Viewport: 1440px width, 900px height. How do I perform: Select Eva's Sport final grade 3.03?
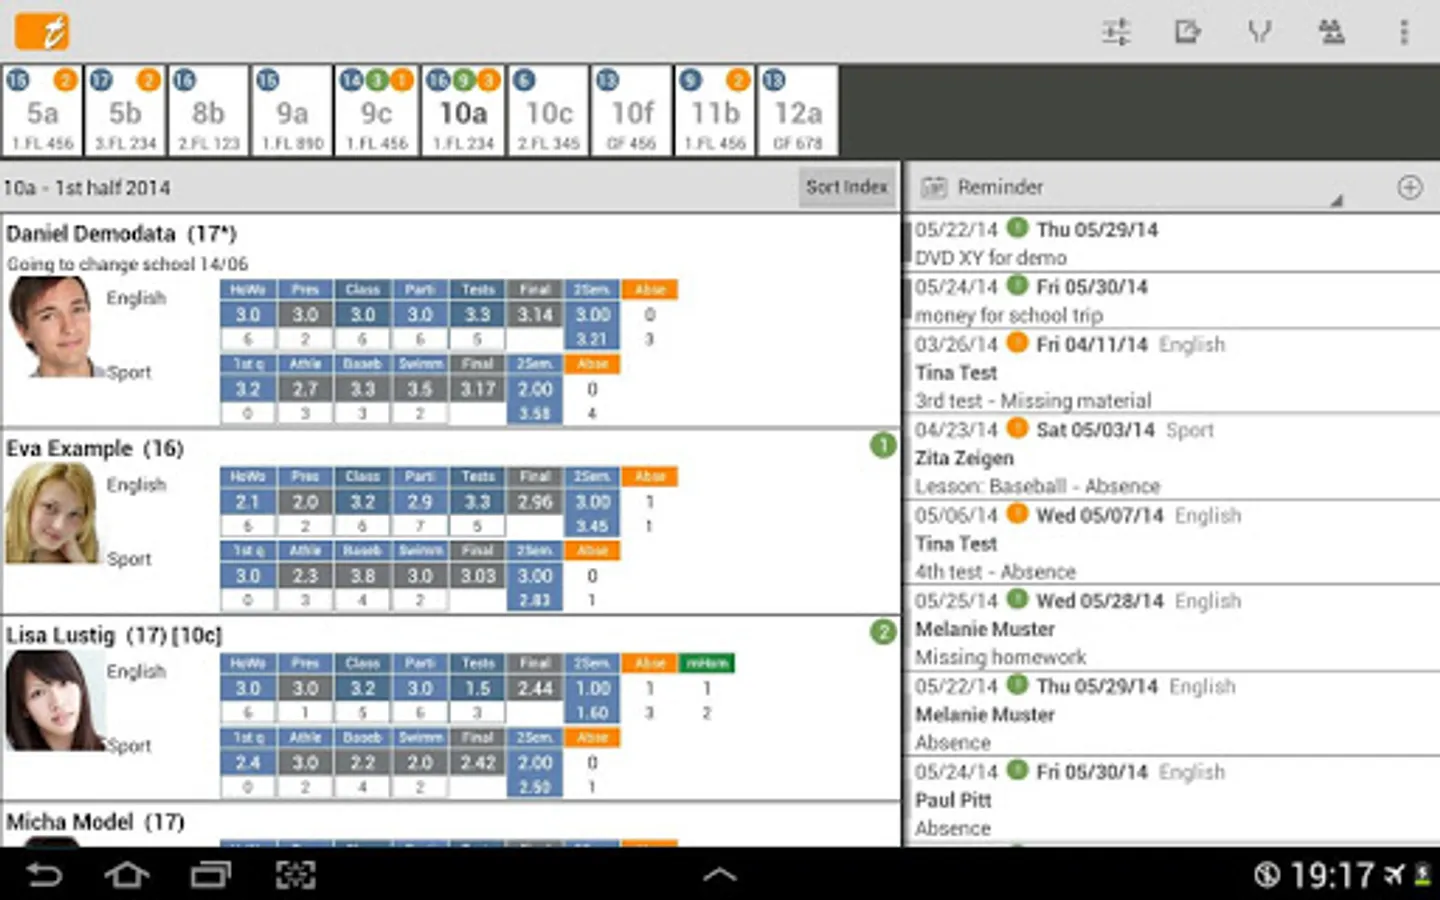pos(478,575)
